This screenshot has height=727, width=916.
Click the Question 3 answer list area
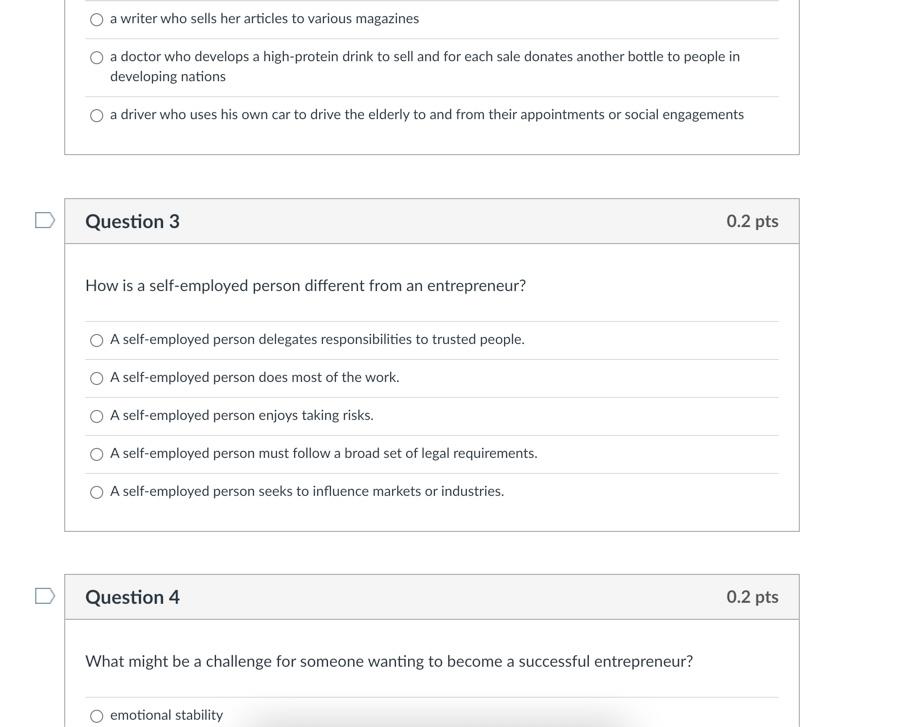tap(431, 415)
